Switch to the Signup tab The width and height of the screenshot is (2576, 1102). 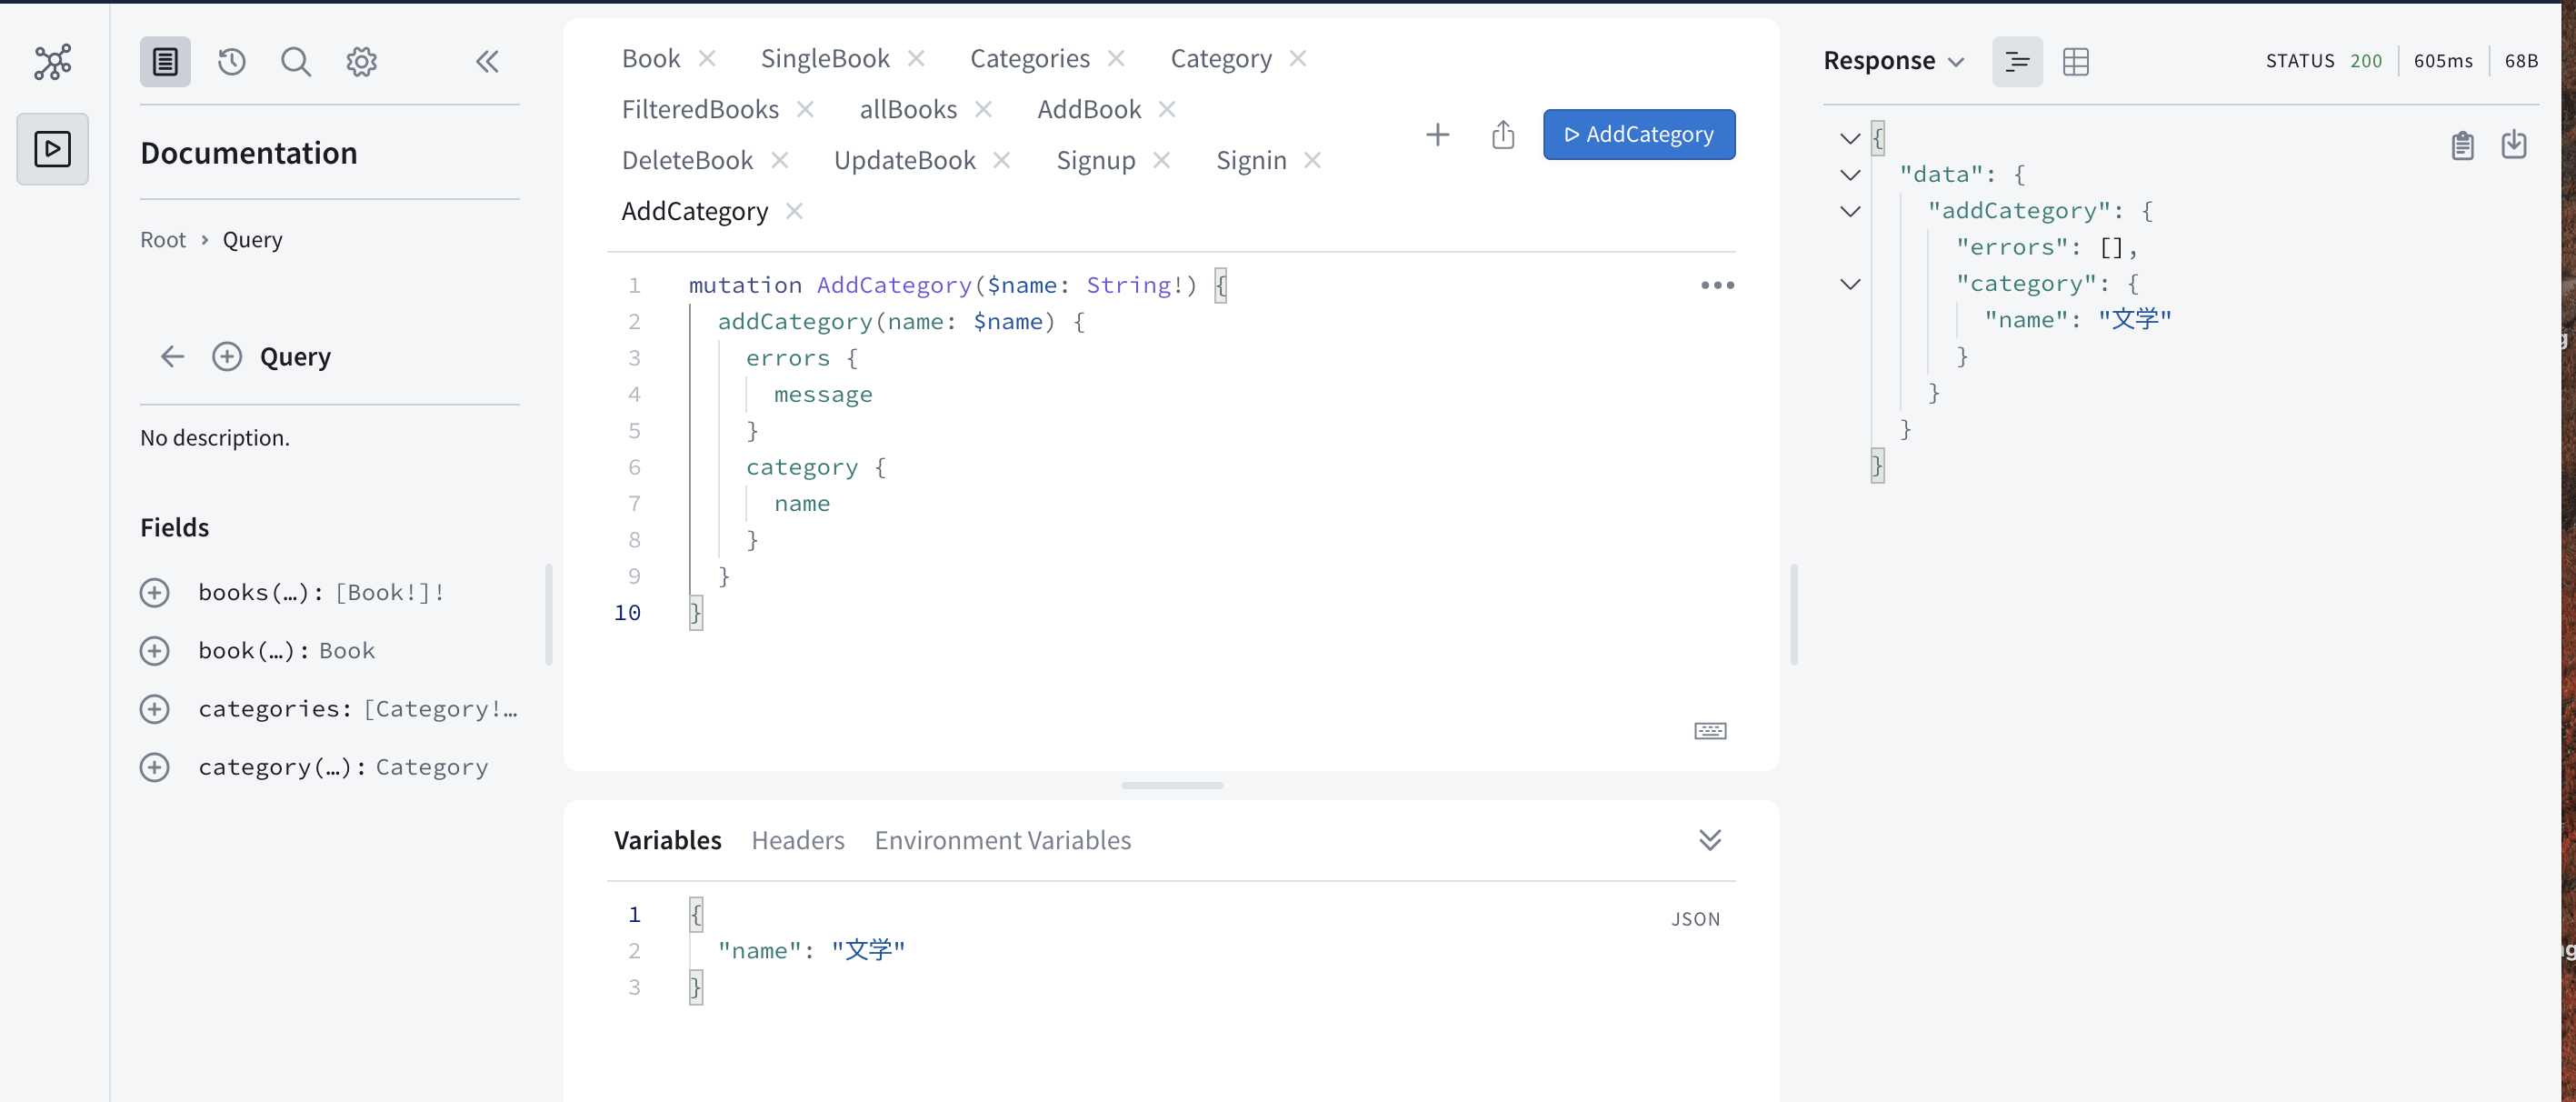(x=1095, y=160)
